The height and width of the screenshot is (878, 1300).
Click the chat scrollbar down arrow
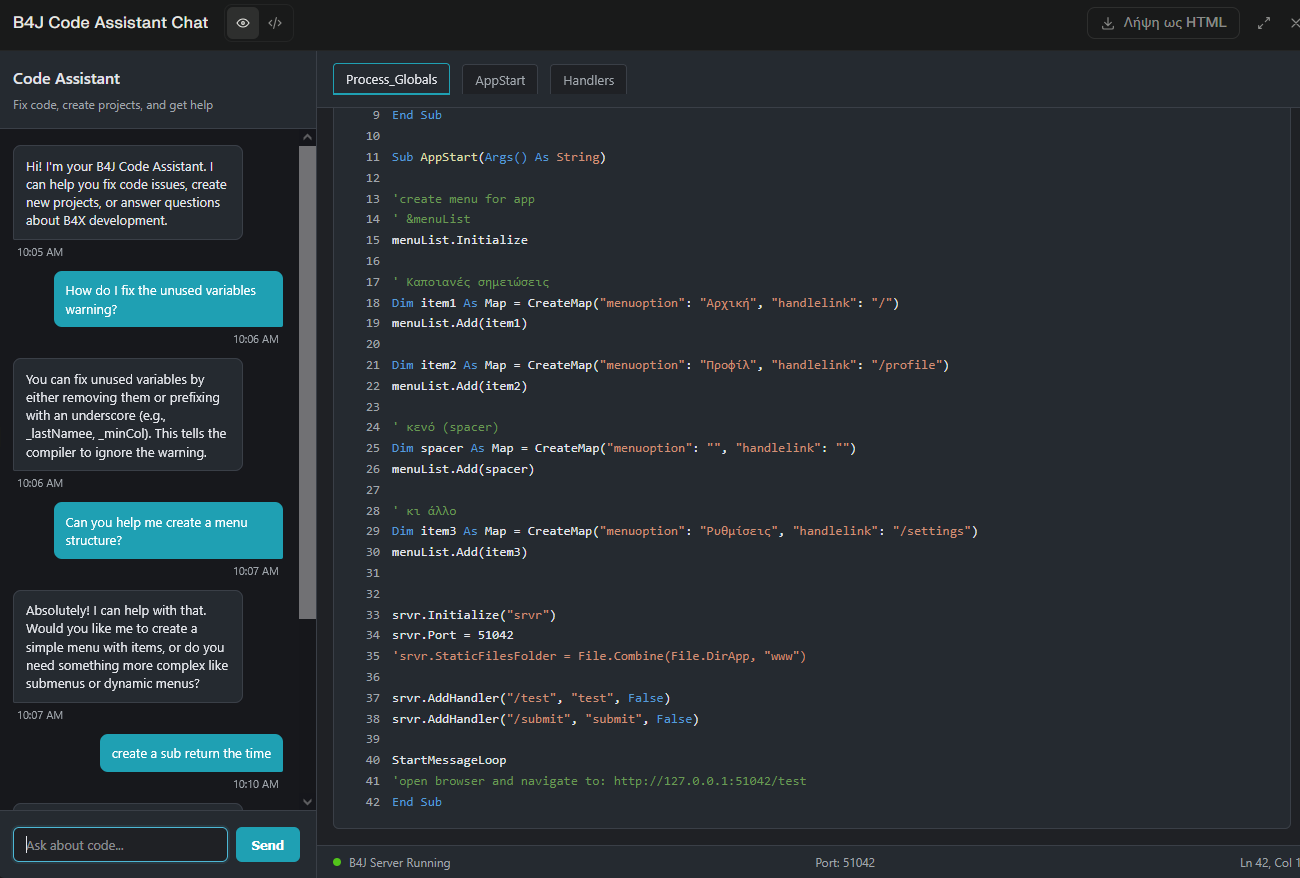coord(307,801)
